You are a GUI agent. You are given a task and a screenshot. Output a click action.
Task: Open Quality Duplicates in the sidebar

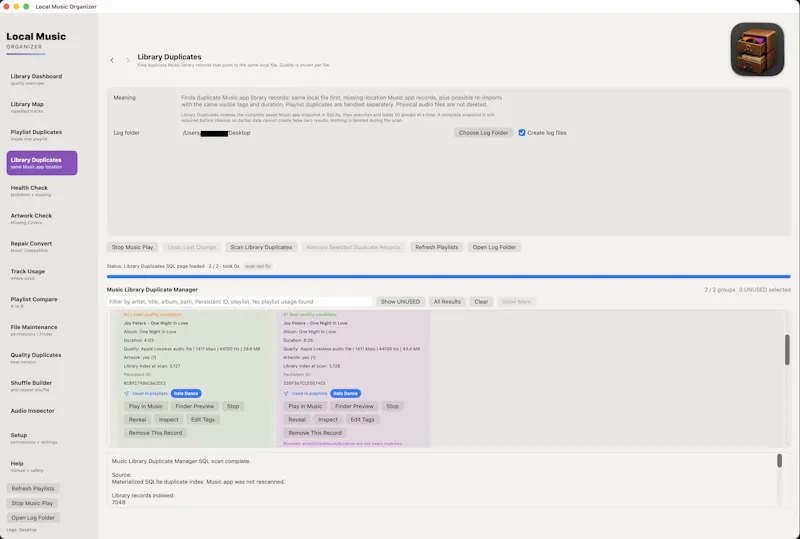[x=42, y=358]
